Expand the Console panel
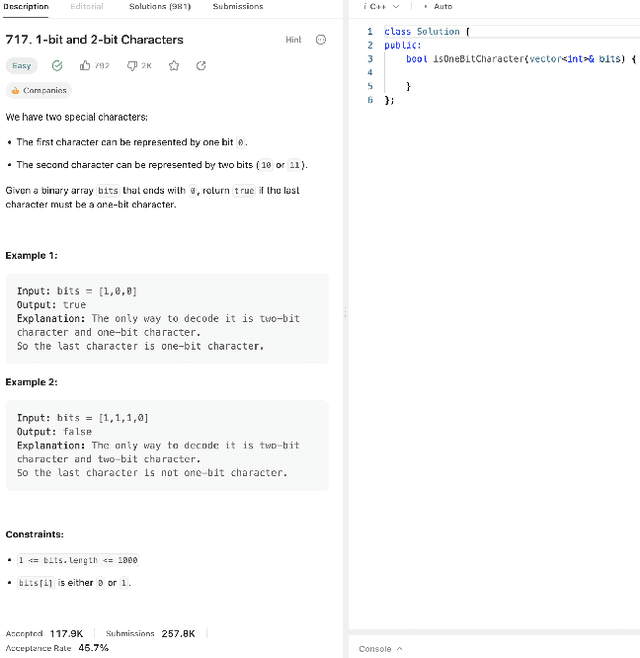Viewport: 640px width, 658px height. point(381,649)
